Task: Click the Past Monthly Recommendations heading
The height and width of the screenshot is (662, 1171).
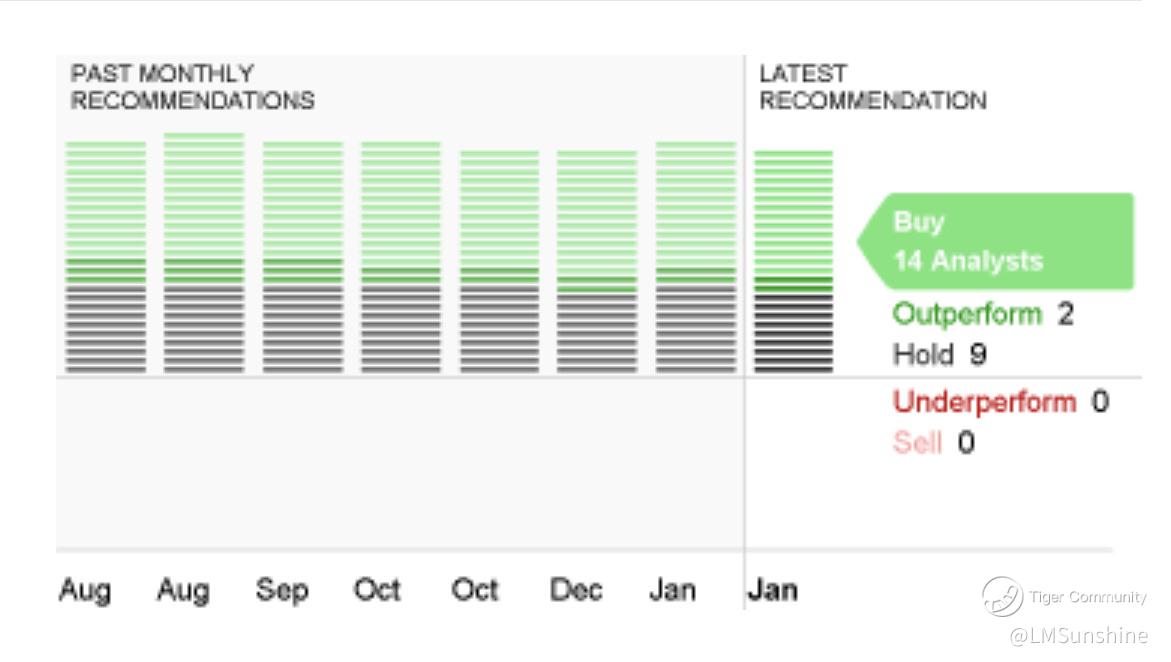Action: [193, 87]
